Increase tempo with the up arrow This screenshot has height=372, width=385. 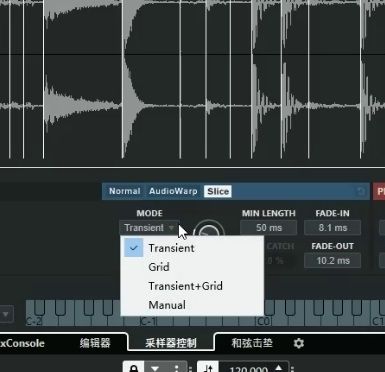(279, 367)
